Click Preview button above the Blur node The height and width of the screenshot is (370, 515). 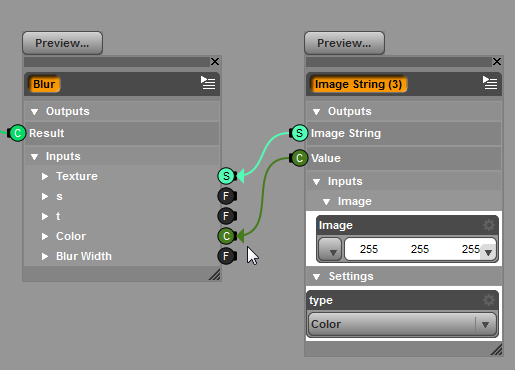click(x=62, y=43)
